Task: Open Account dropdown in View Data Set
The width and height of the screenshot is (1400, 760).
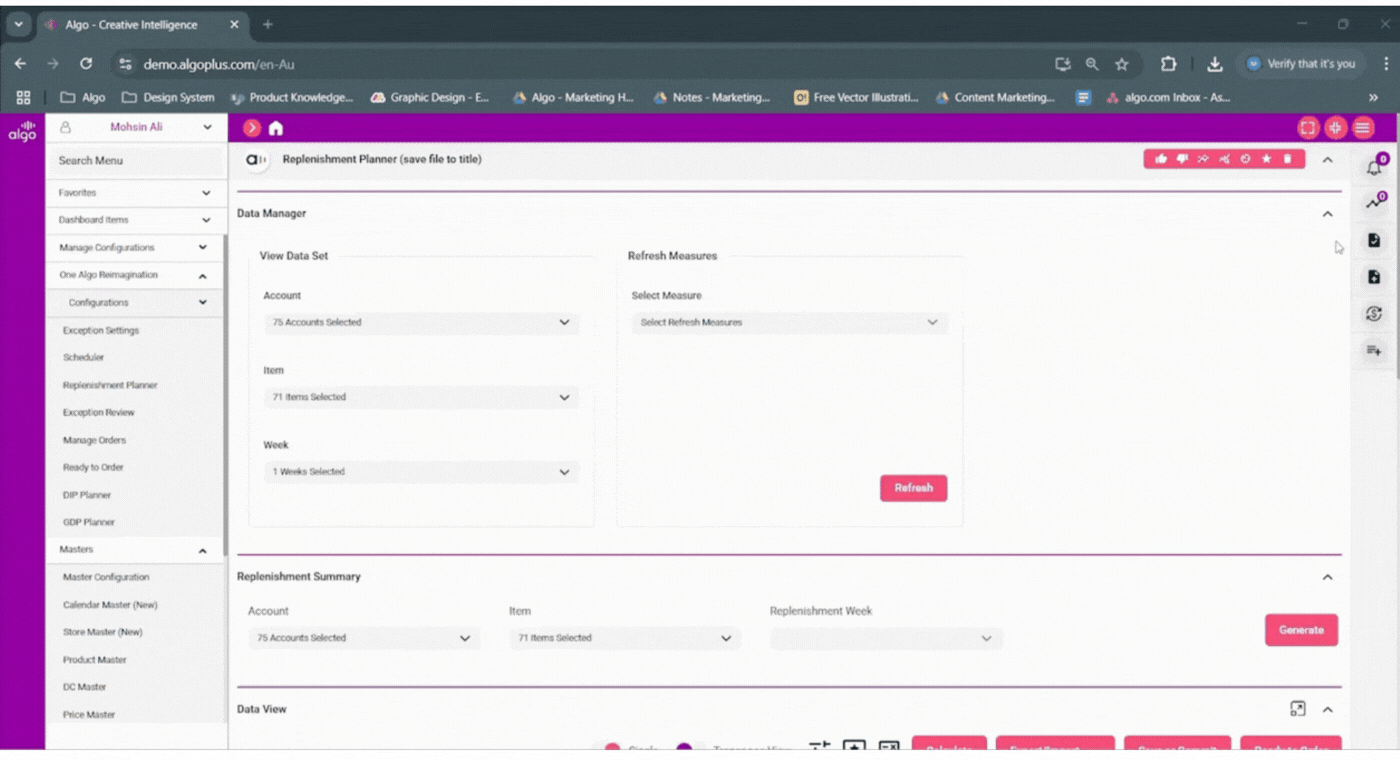Action: [421, 322]
